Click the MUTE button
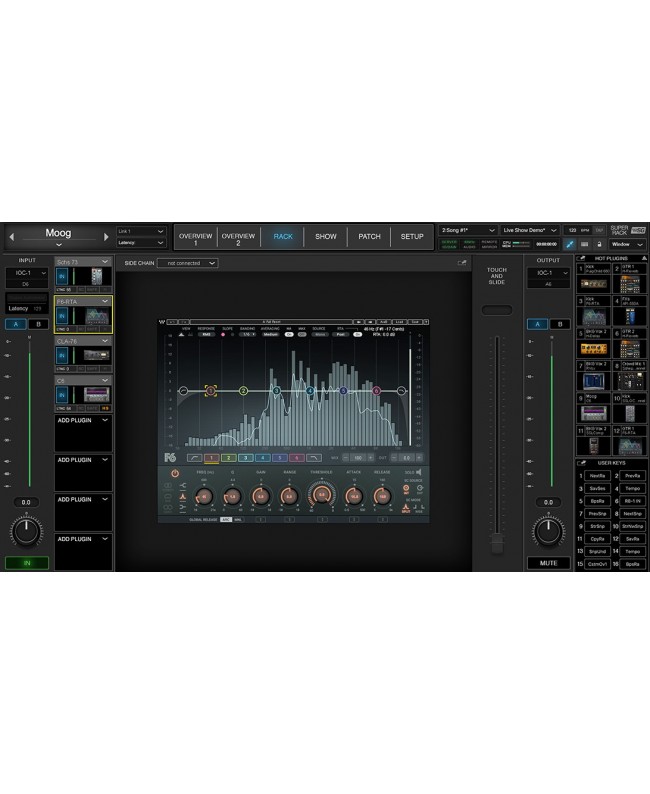This screenshot has width=650, height=794. (548, 563)
